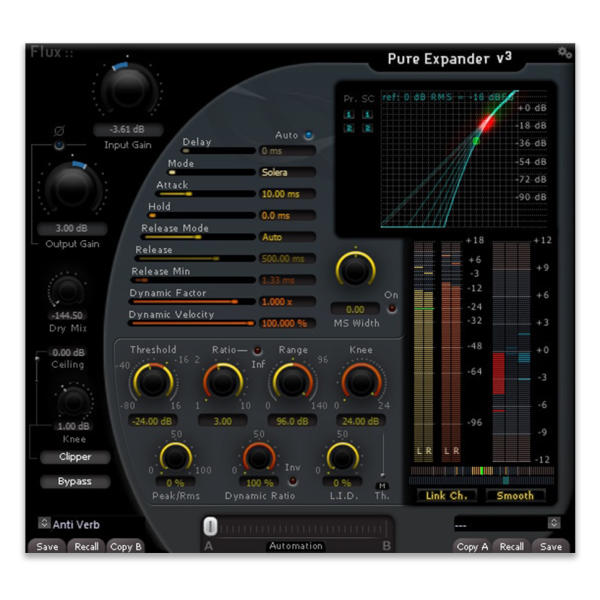Click the Dynamic Ratio knob
Image resolution: width=600 pixels, height=600 pixels.
coord(259,457)
